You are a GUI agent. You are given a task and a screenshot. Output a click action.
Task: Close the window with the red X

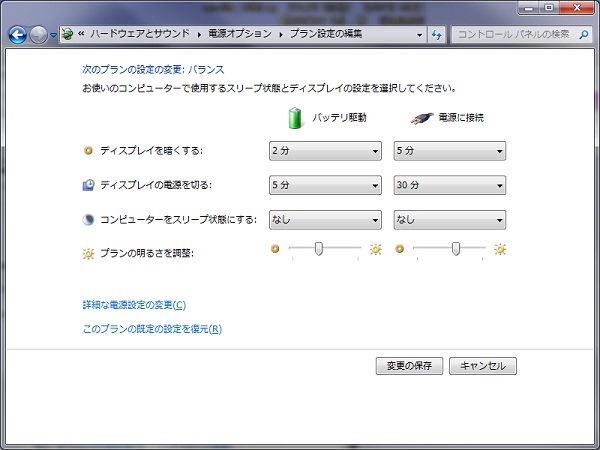(x=577, y=8)
